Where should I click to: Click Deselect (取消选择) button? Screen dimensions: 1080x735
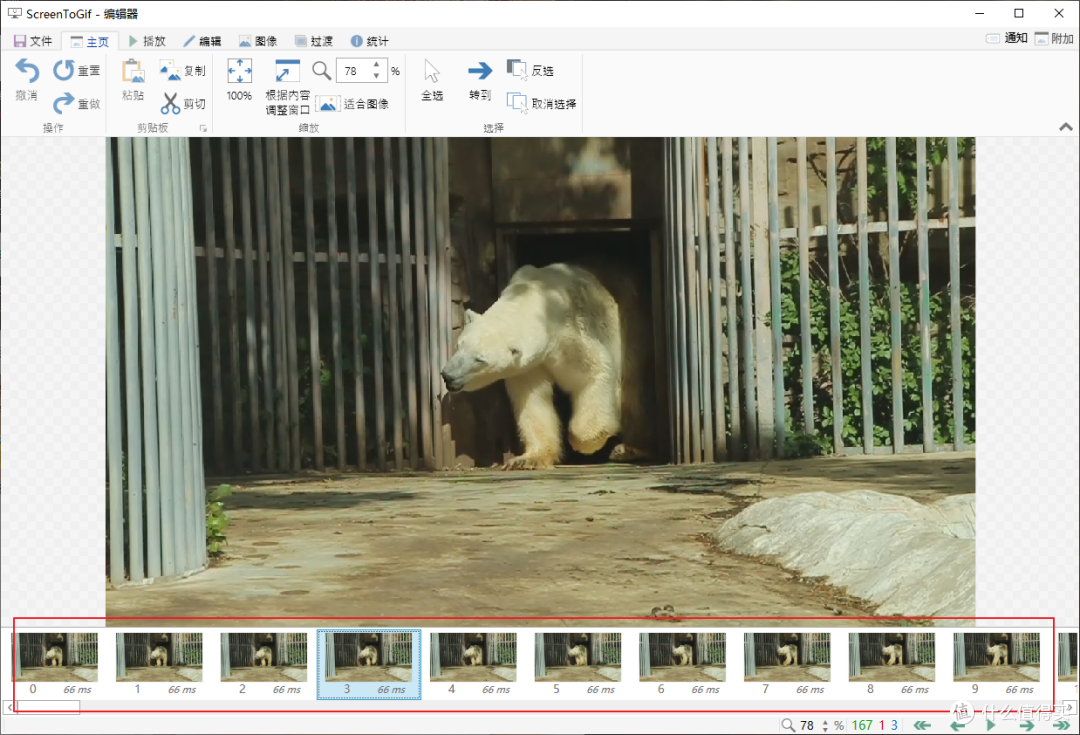pos(541,103)
